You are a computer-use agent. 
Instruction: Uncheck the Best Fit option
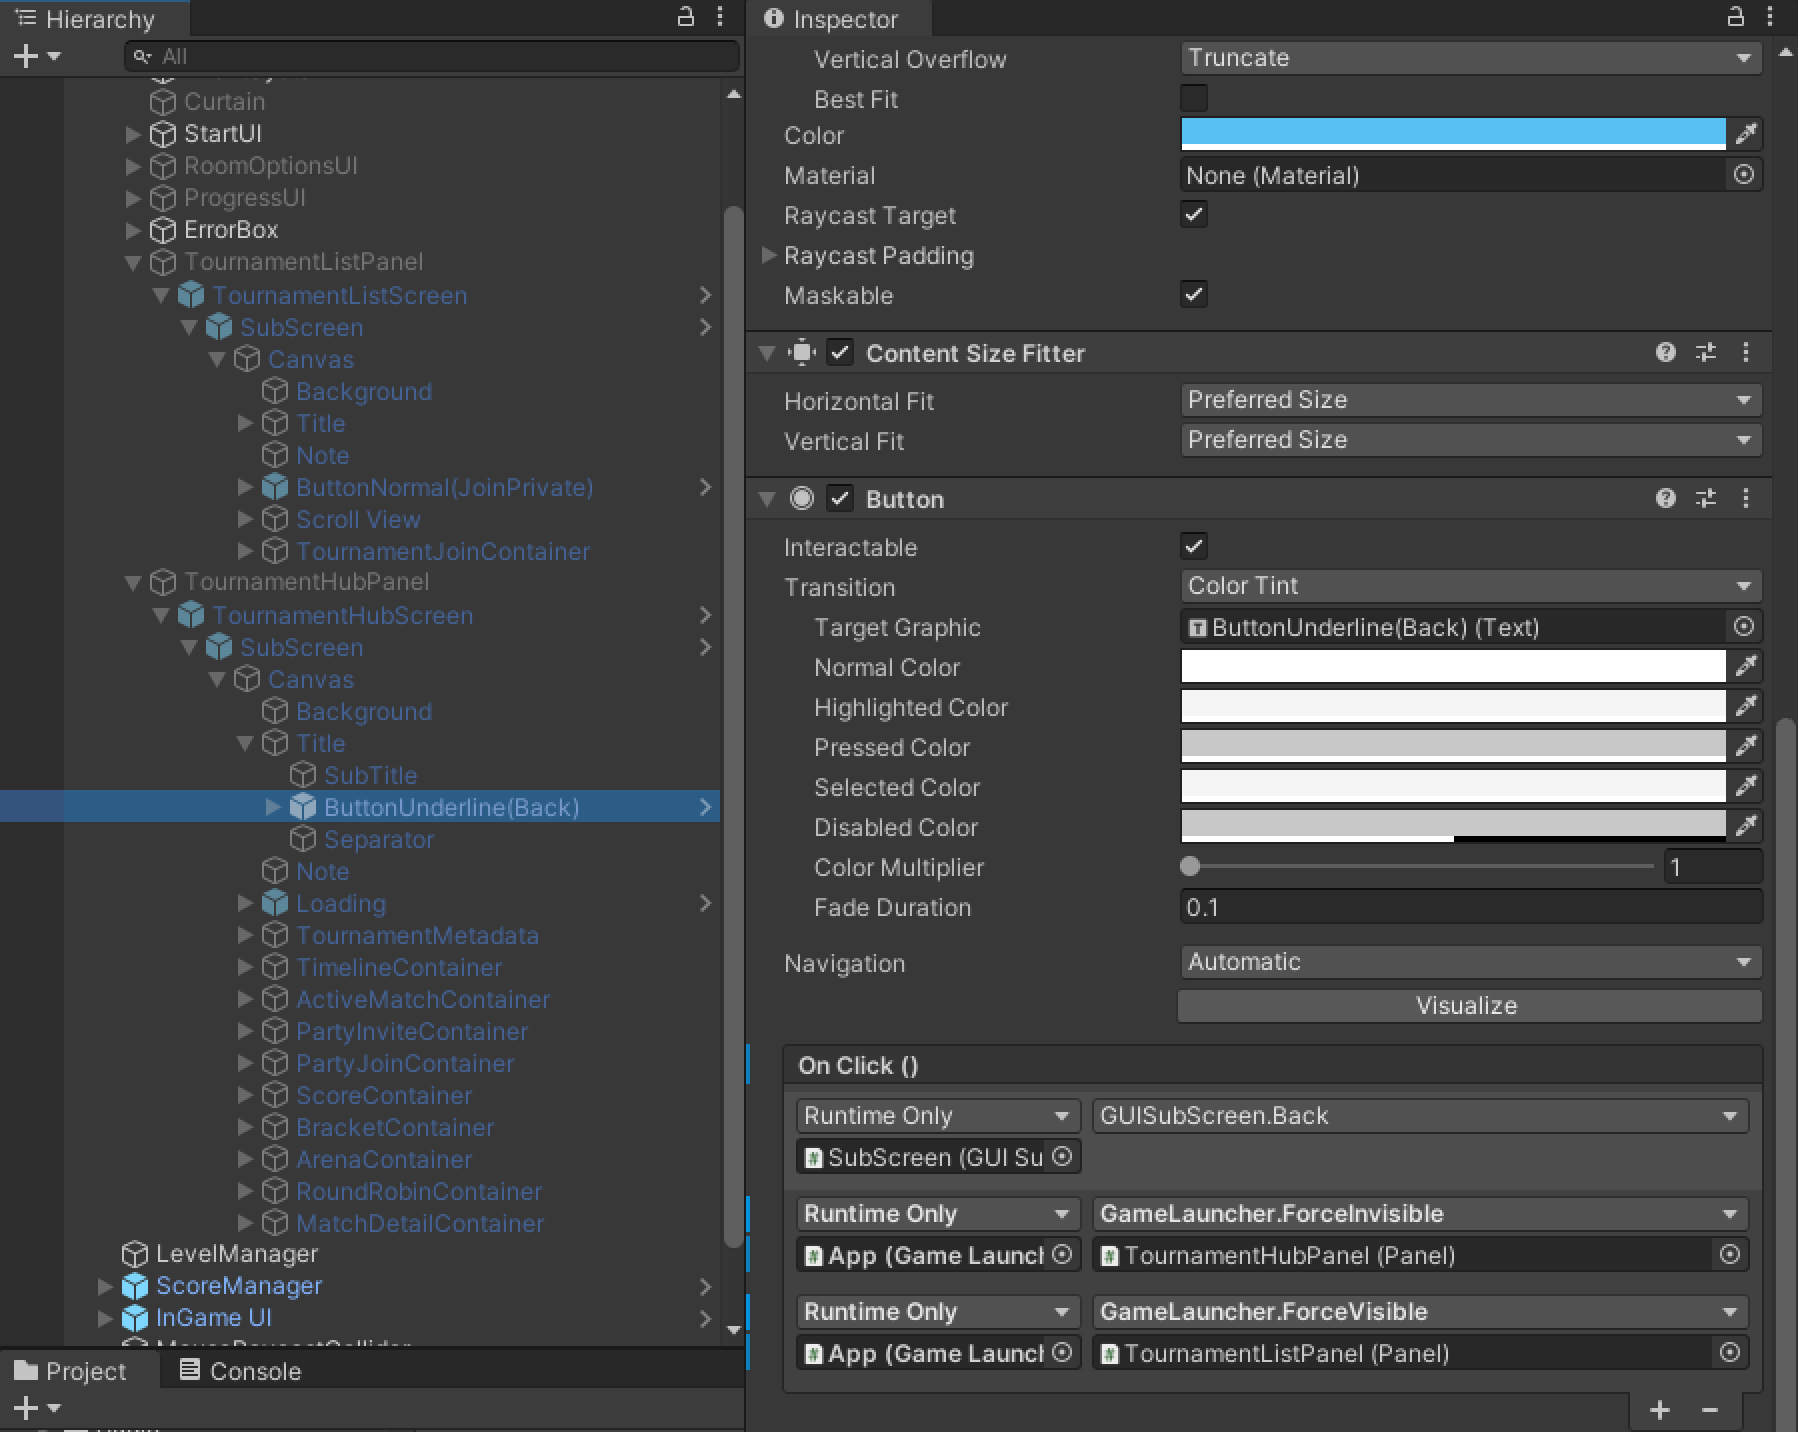point(1194,98)
